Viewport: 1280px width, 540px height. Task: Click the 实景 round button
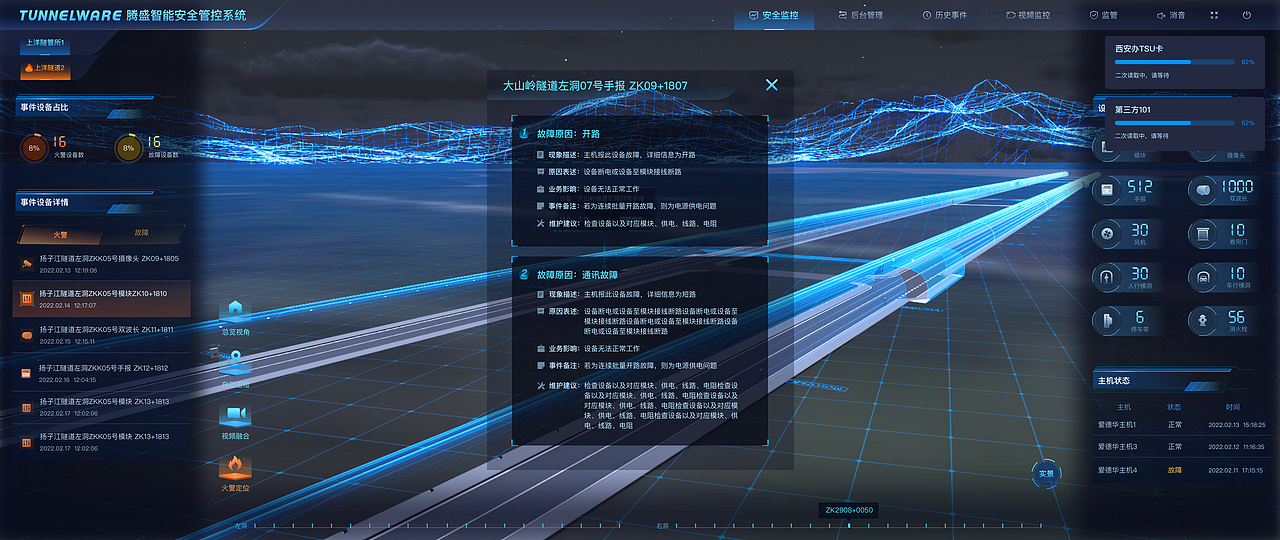(x=1046, y=474)
